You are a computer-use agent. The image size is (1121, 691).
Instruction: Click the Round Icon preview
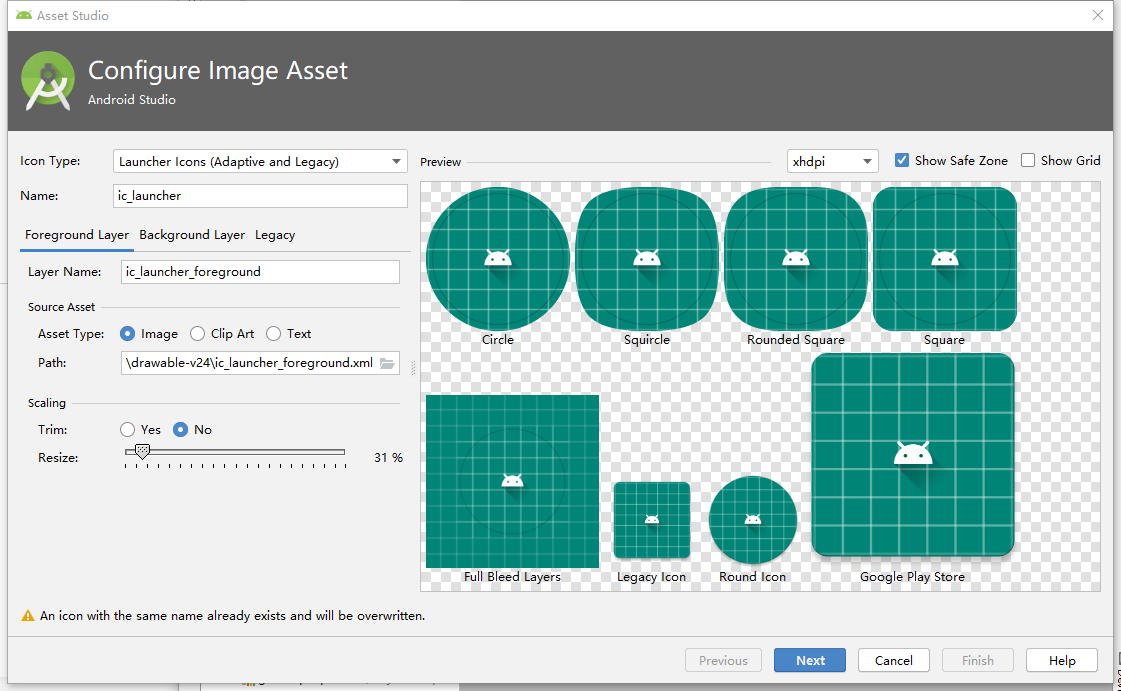[753, 520]
